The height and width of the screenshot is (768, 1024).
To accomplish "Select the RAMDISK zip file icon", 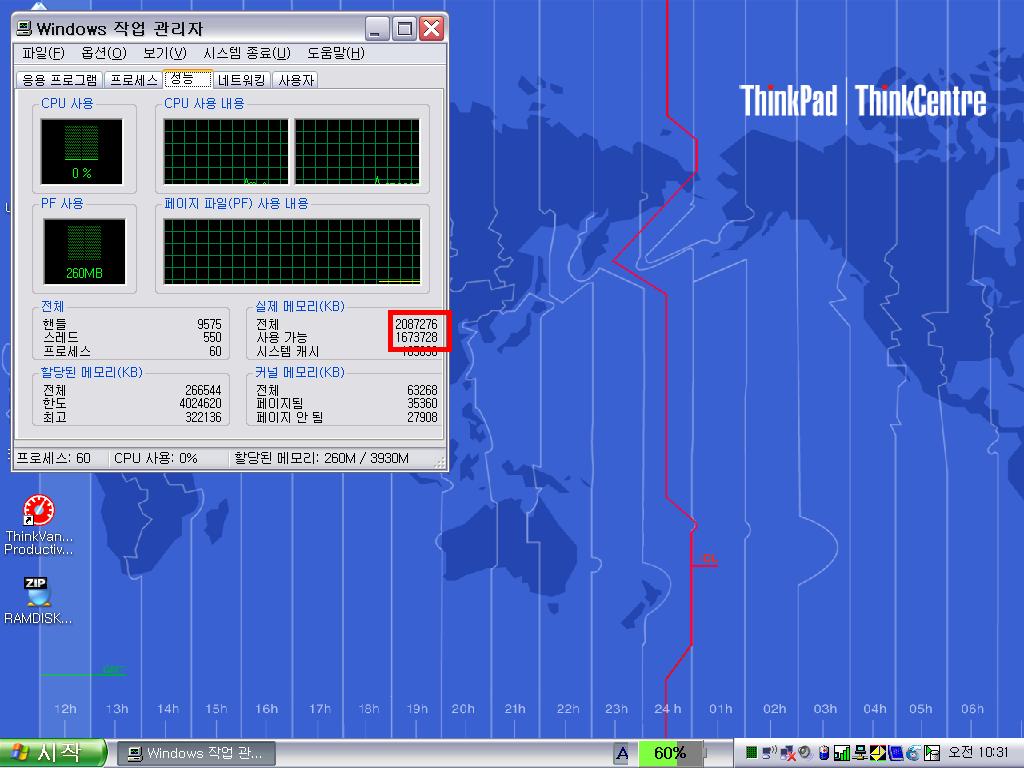I will point(38,591).
